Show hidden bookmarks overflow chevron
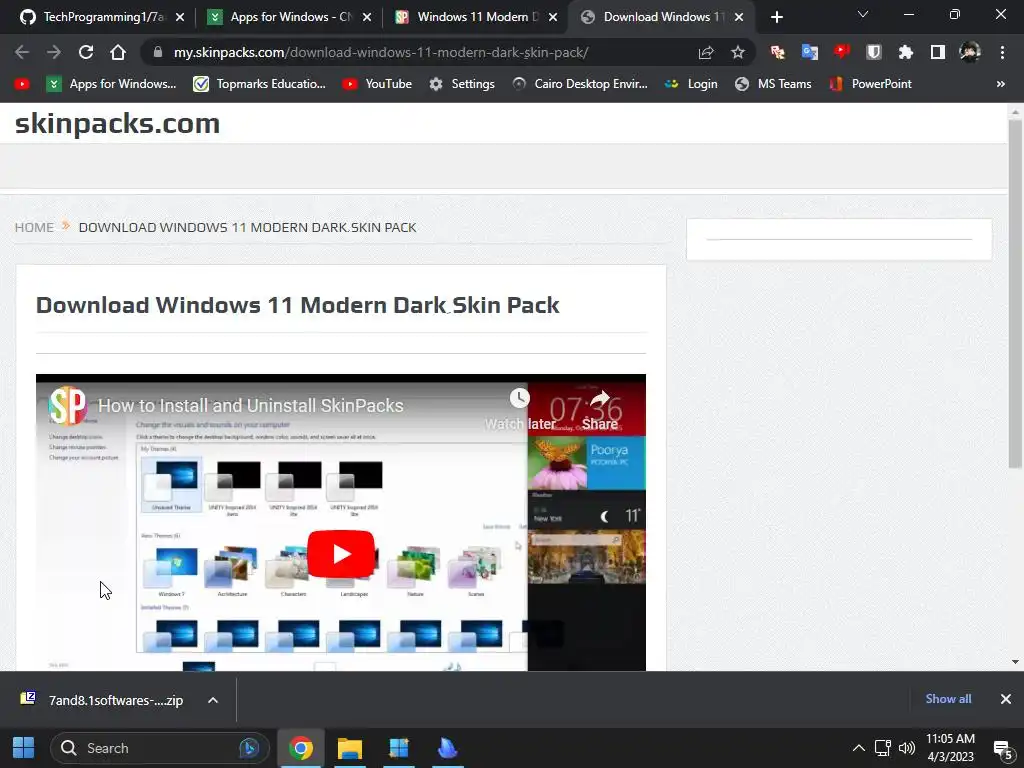The image size is (1024, 768). click(1000, 84)
